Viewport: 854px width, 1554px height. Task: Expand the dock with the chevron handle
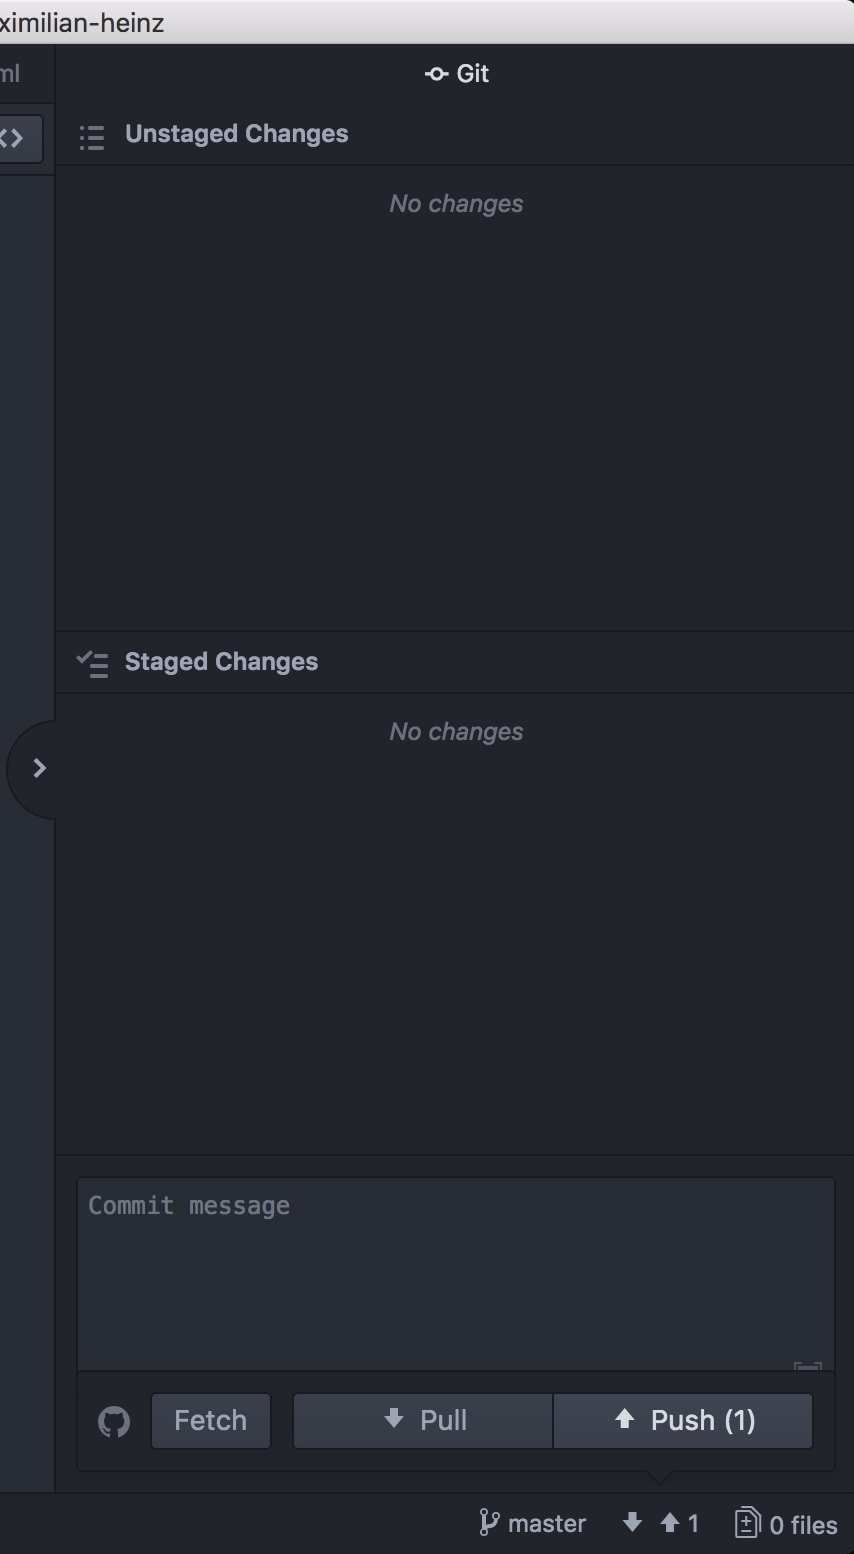(39, 768)
